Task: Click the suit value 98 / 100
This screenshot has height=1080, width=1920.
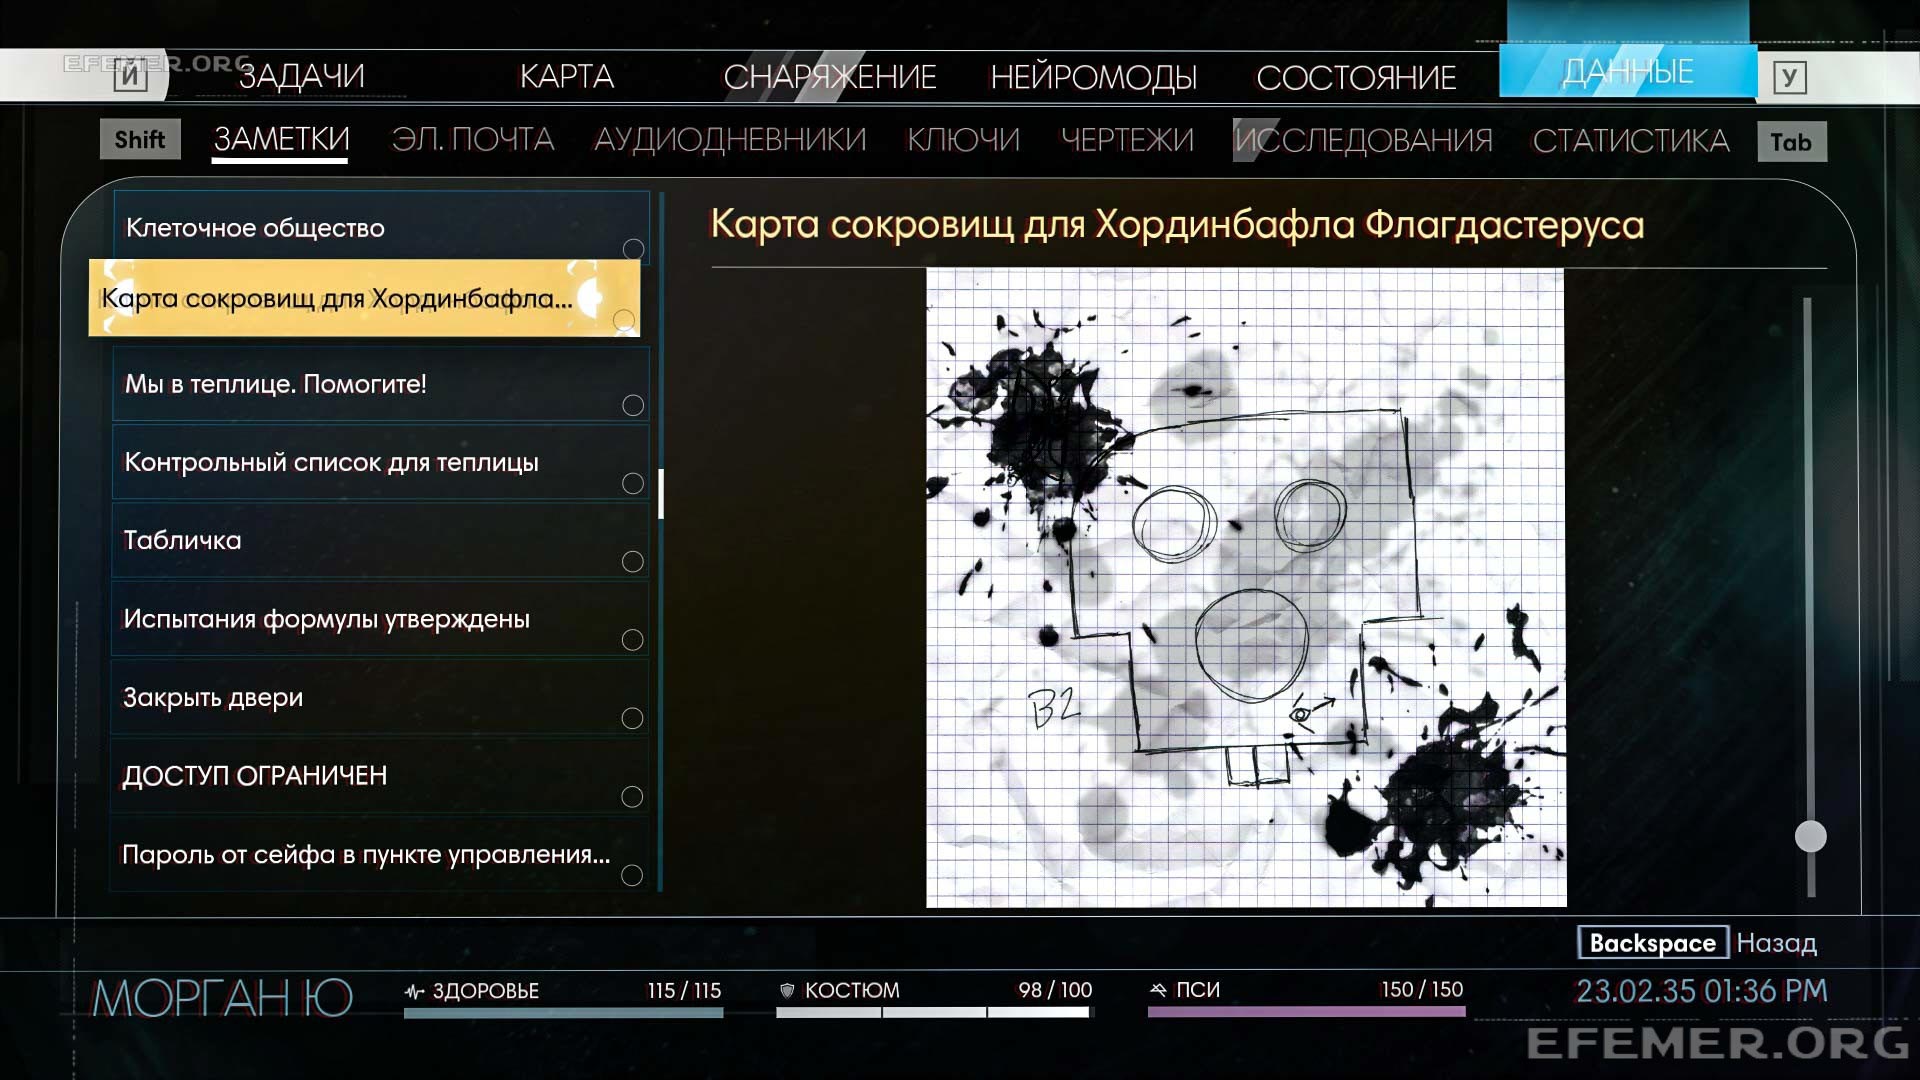Action: coord(1055,990)
